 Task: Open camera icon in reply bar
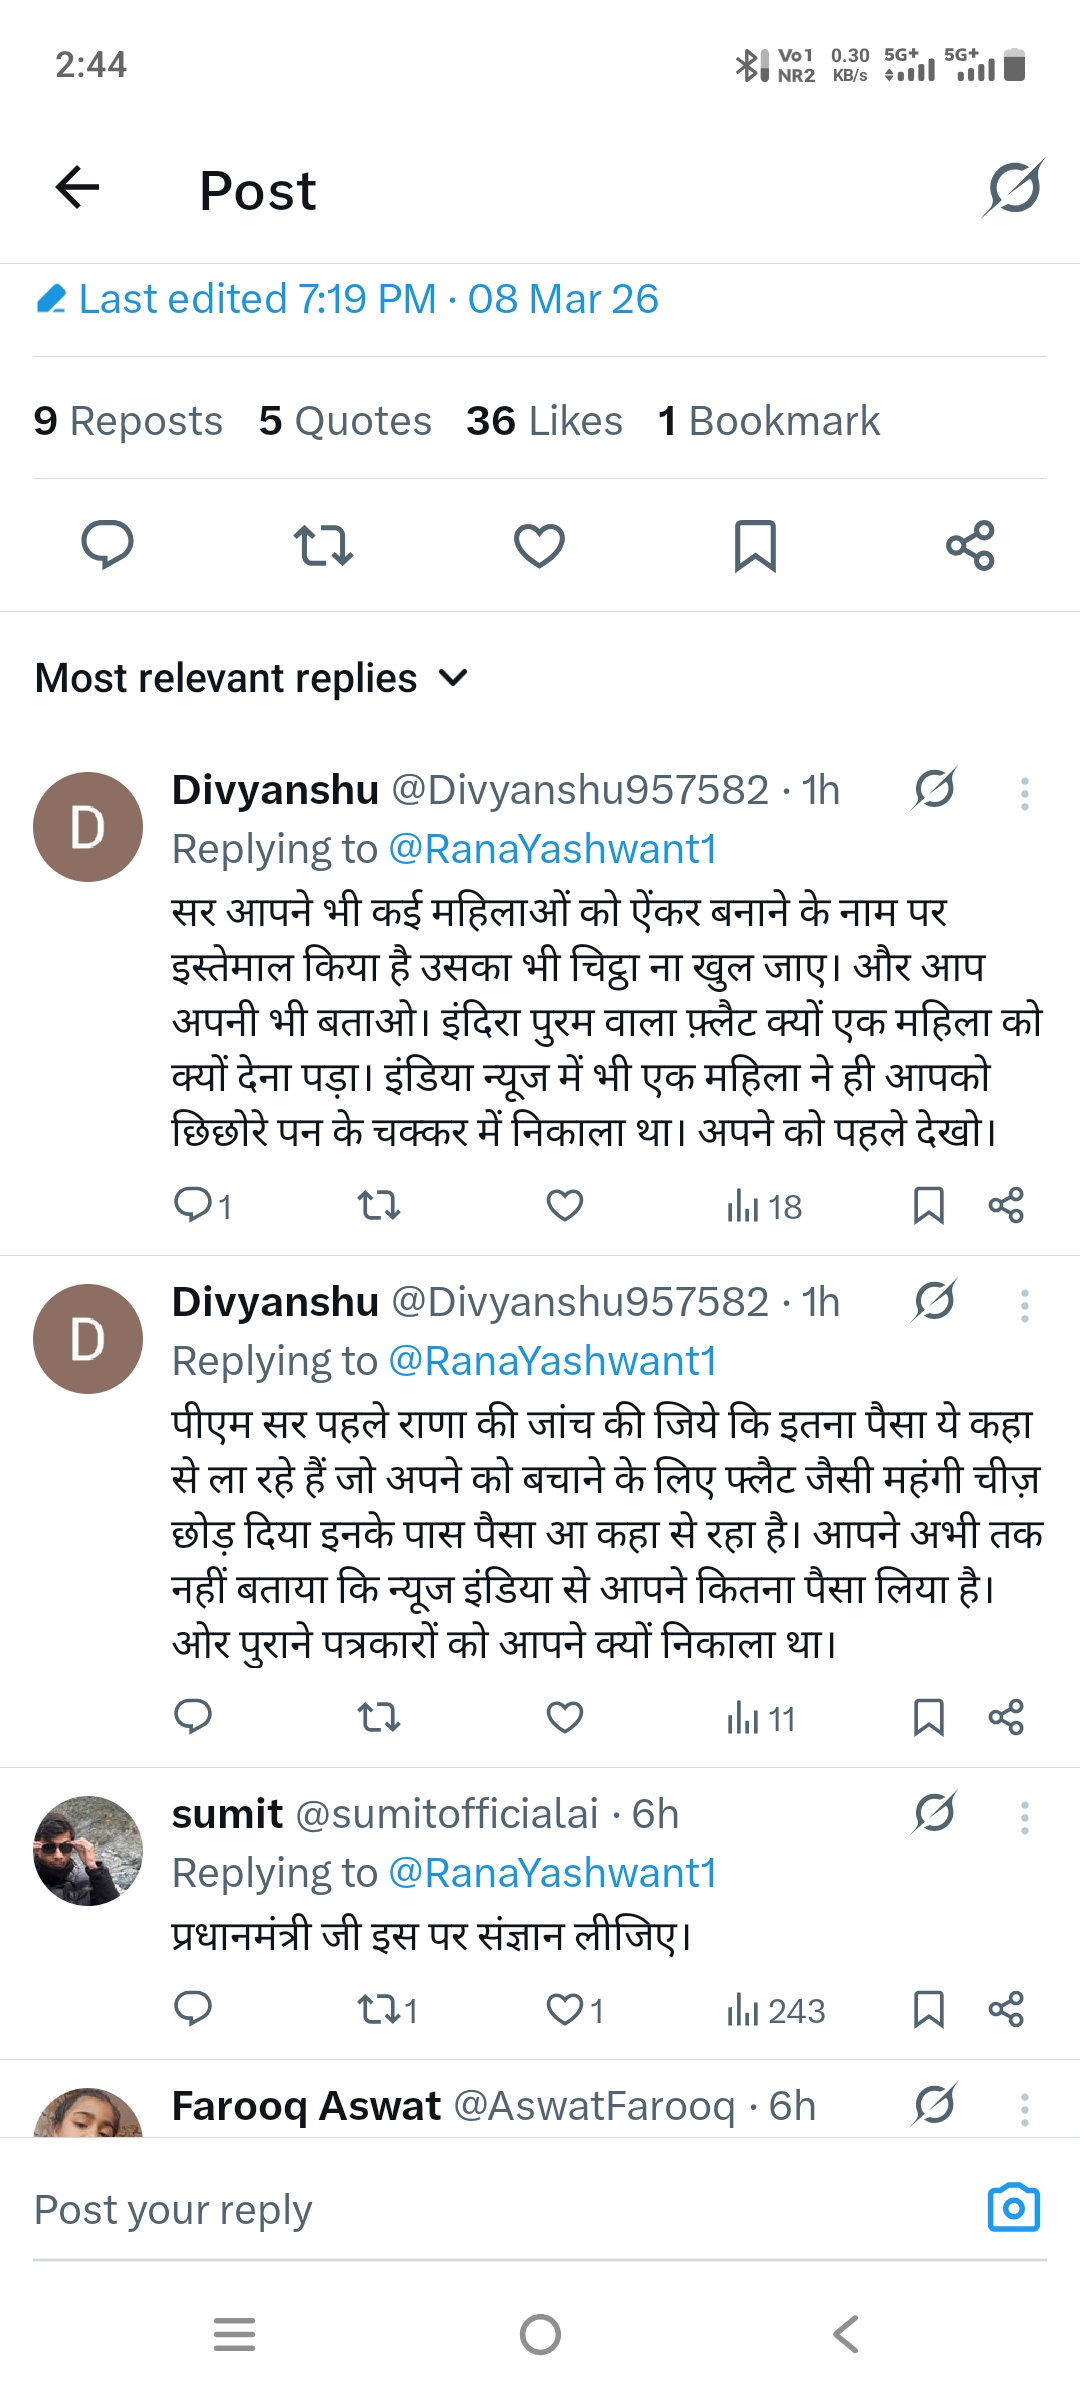coord(1013,2208)
